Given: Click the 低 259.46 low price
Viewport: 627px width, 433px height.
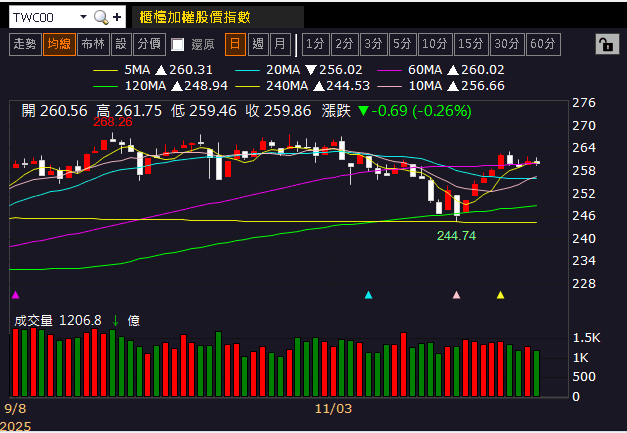Looking at the screenshot, I should (x=204, y=111).
